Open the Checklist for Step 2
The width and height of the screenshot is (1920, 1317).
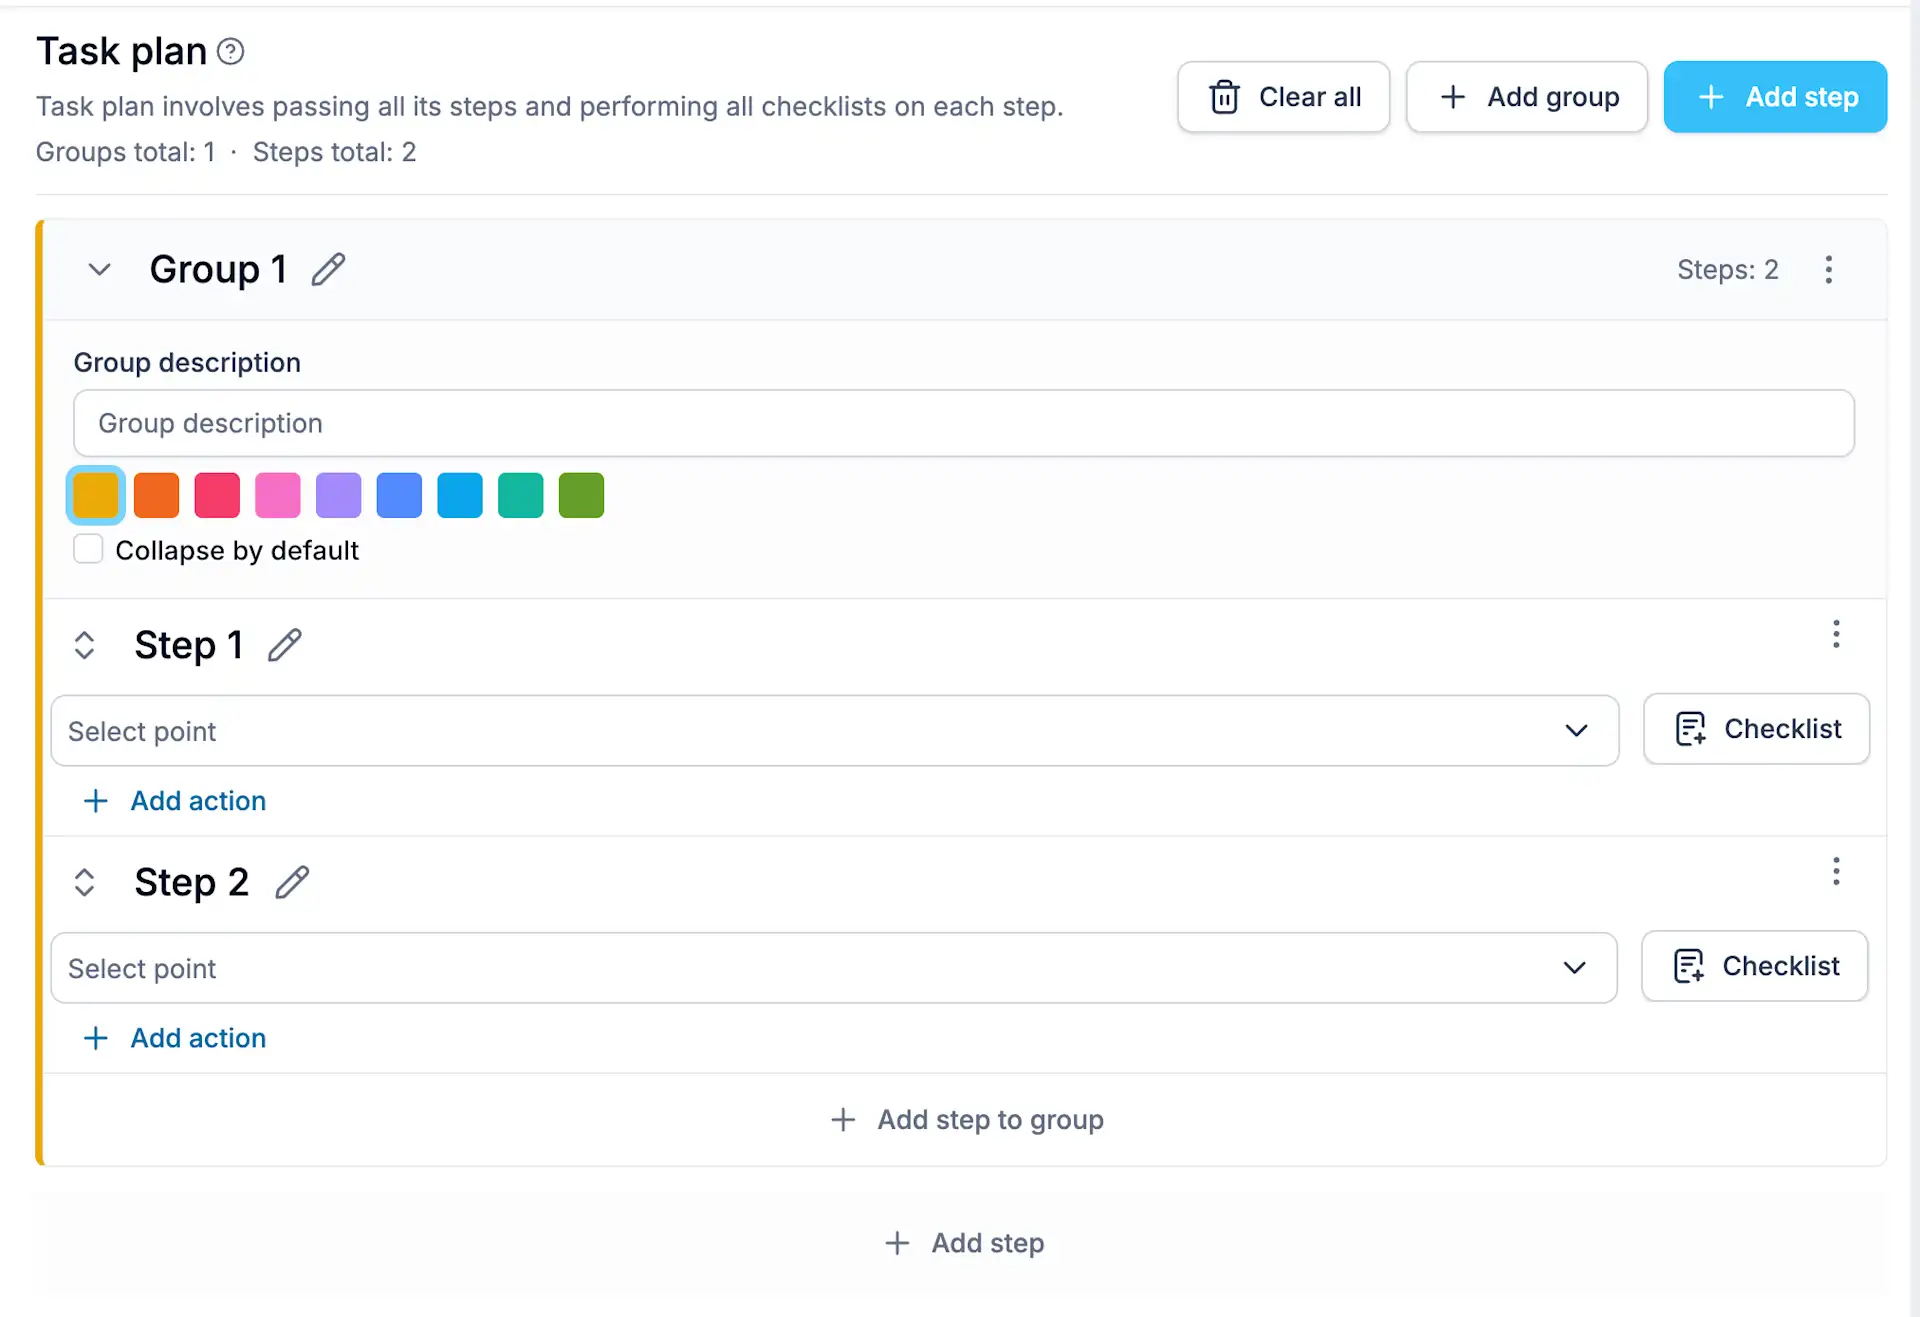click(x=1754, y=966)
